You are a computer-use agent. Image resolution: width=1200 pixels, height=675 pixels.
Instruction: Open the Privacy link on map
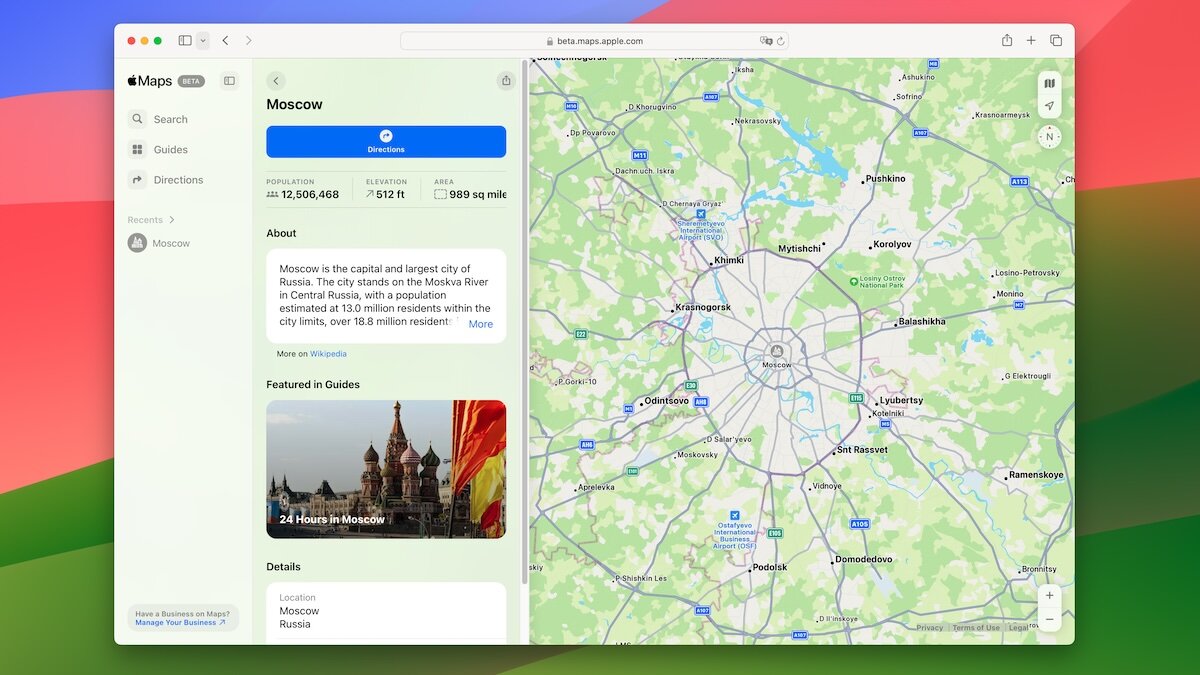pyautogui.click(x=930, y=628)
